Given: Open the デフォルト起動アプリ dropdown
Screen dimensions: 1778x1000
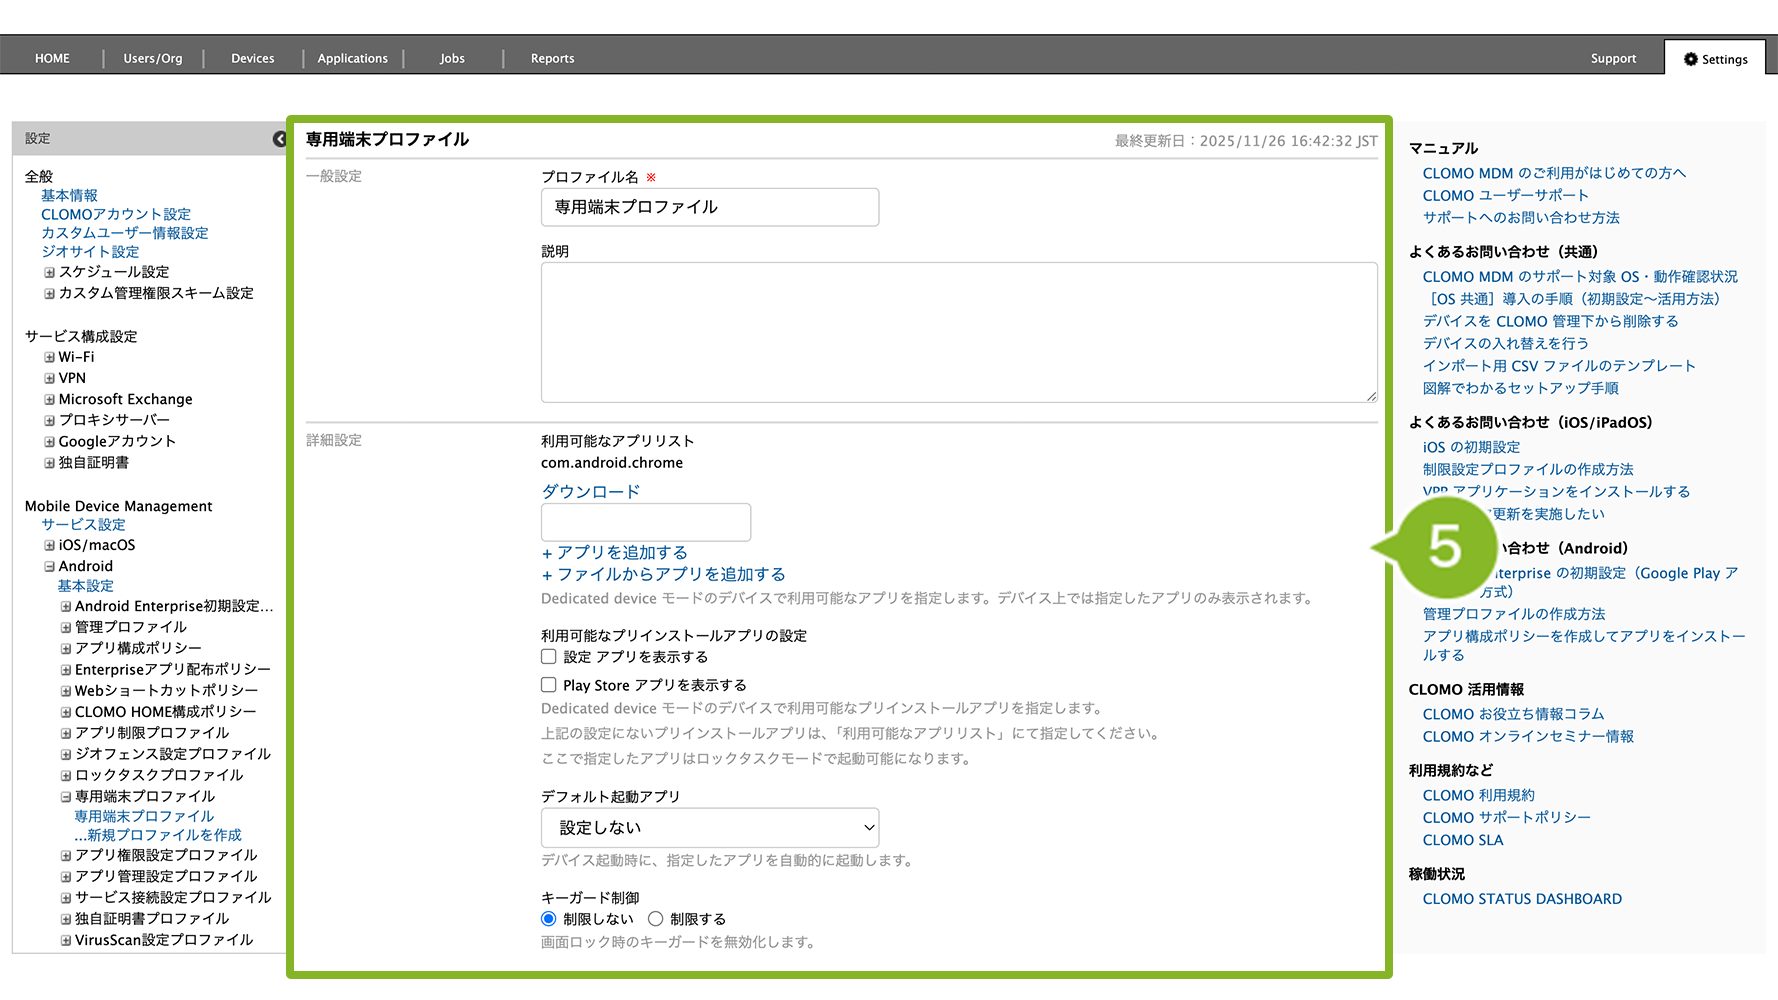Looking at the screenshot, I should tap(710, 828).
